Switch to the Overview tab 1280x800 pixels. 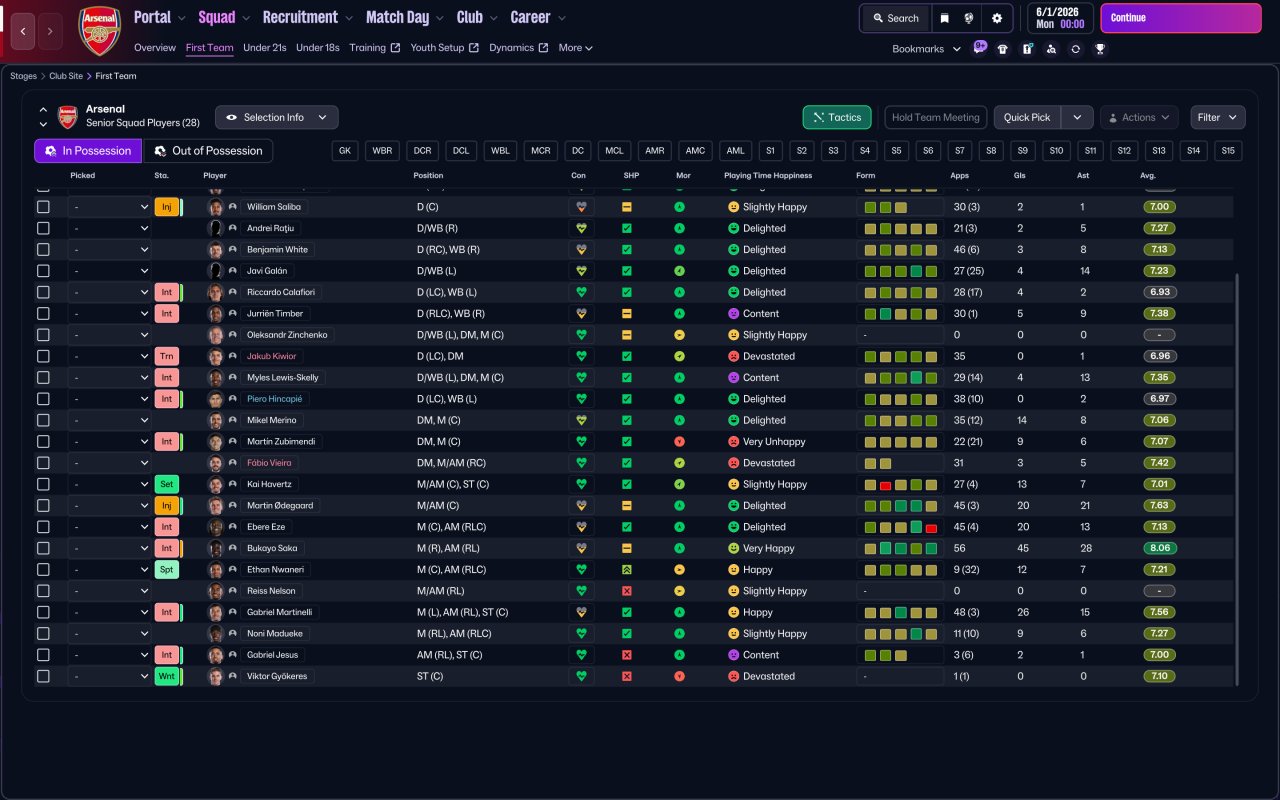tap(155, 48)
